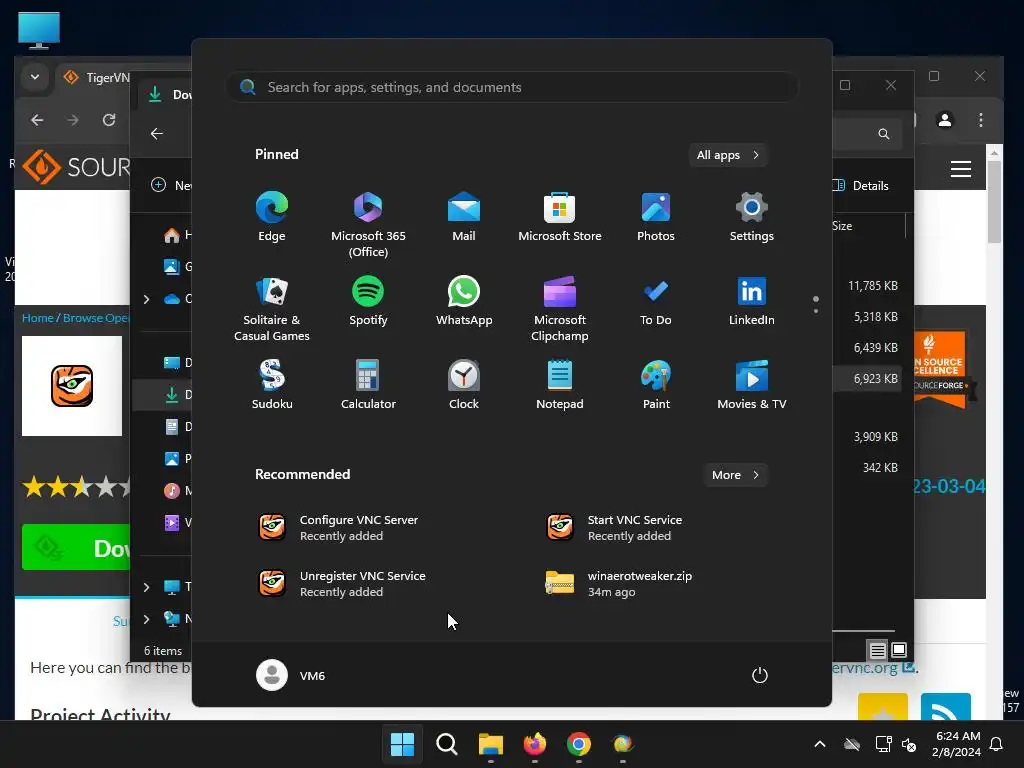Image resolution: width=1024 pixels, height=768 pixels.
Task: Toggle Details pane in File Explorer
Action: coord(861,185)
